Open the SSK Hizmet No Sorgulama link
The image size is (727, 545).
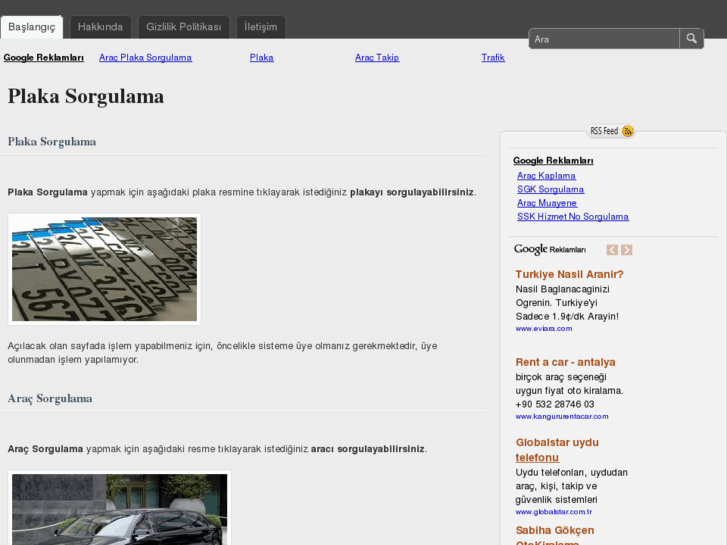click(x=573, y=217)
